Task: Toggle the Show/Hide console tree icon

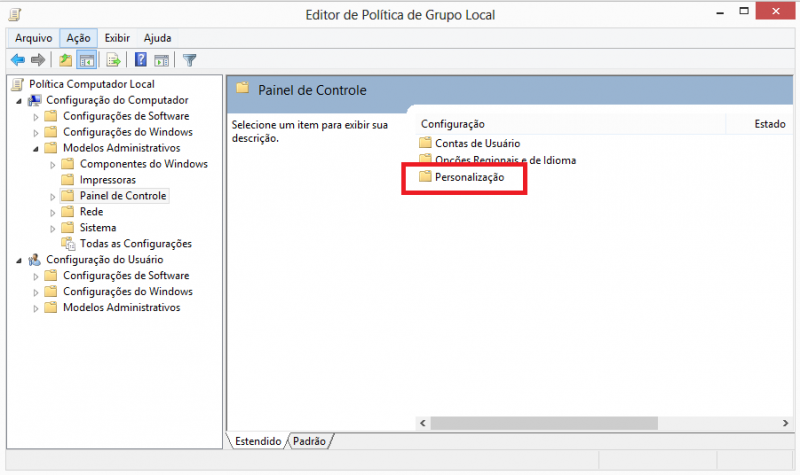Action: [87, 60]
